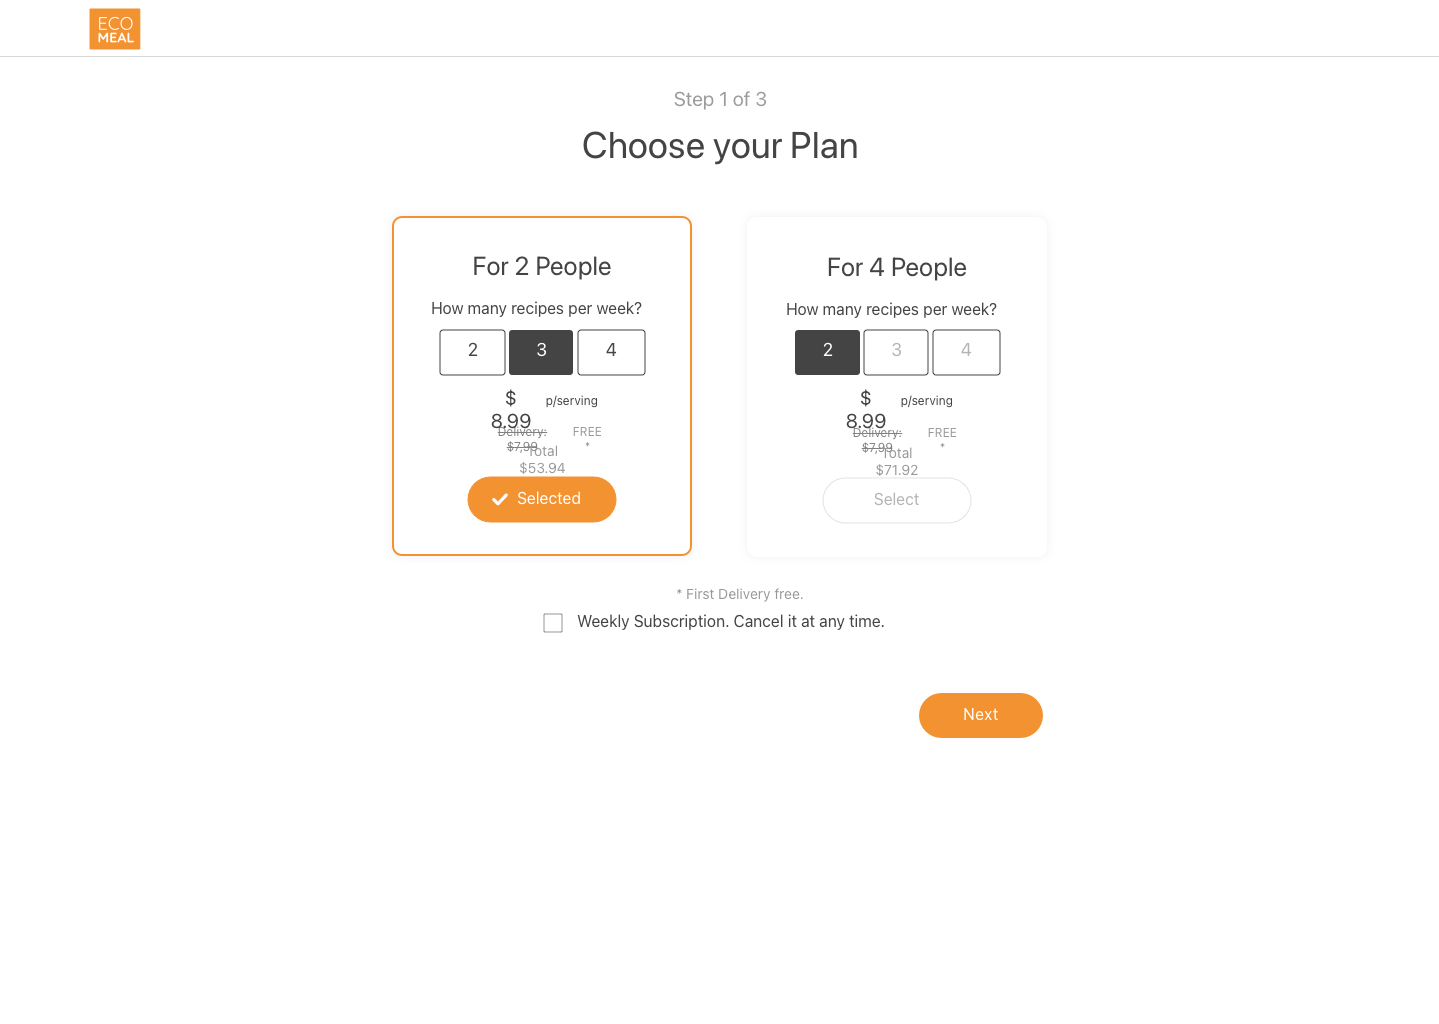Choose 2 recipes for the 4 People plan
This screenshot has width=1439, height=1024.
click(827, 352)
